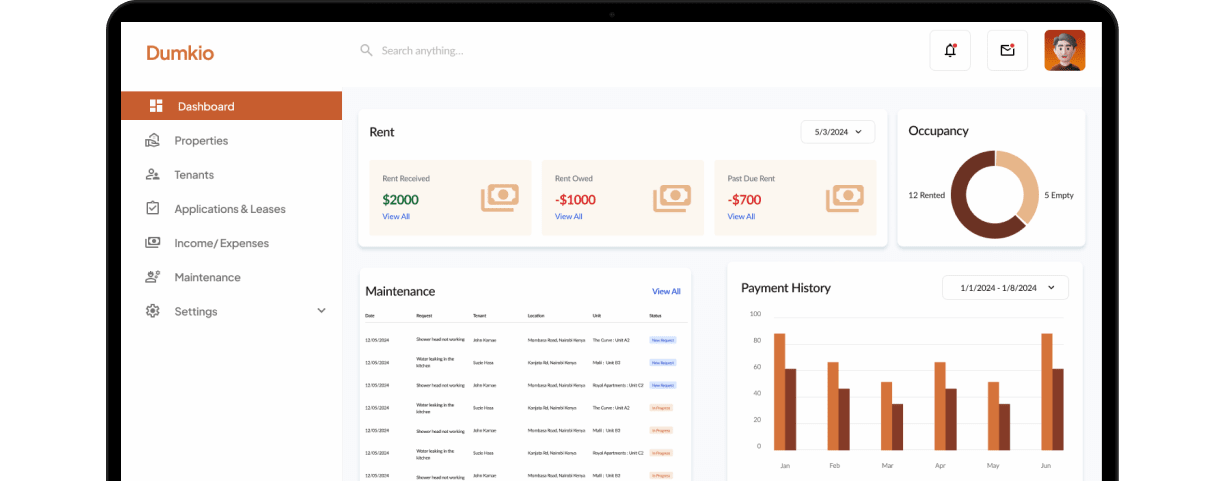Open the user profile avatar
The height and width of the screenshot is (481, 1216).
[1064, 51]
